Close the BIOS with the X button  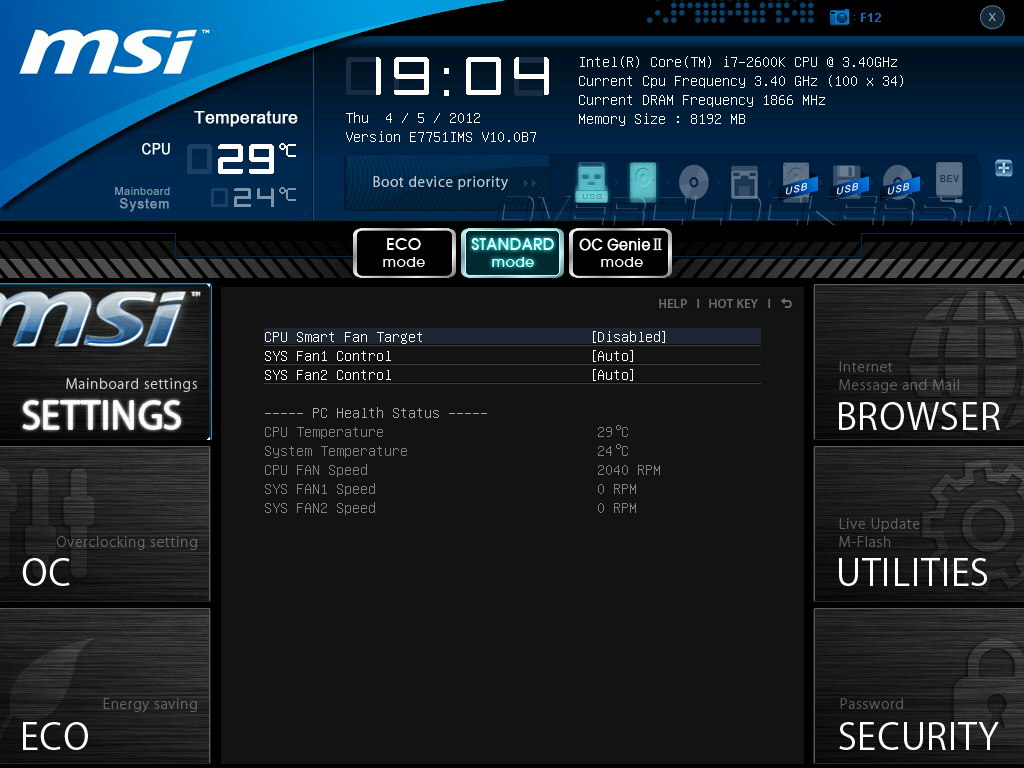[x=992, y=17]
